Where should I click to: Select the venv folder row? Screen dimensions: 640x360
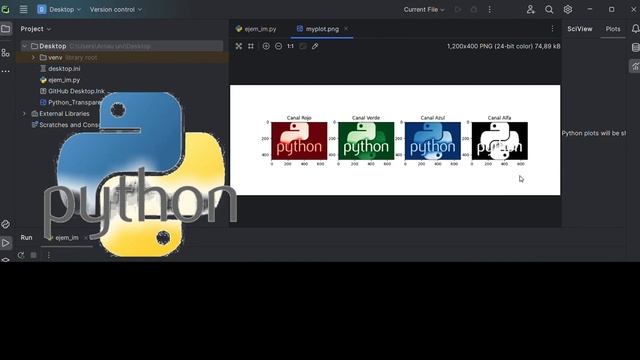point(122,58)
